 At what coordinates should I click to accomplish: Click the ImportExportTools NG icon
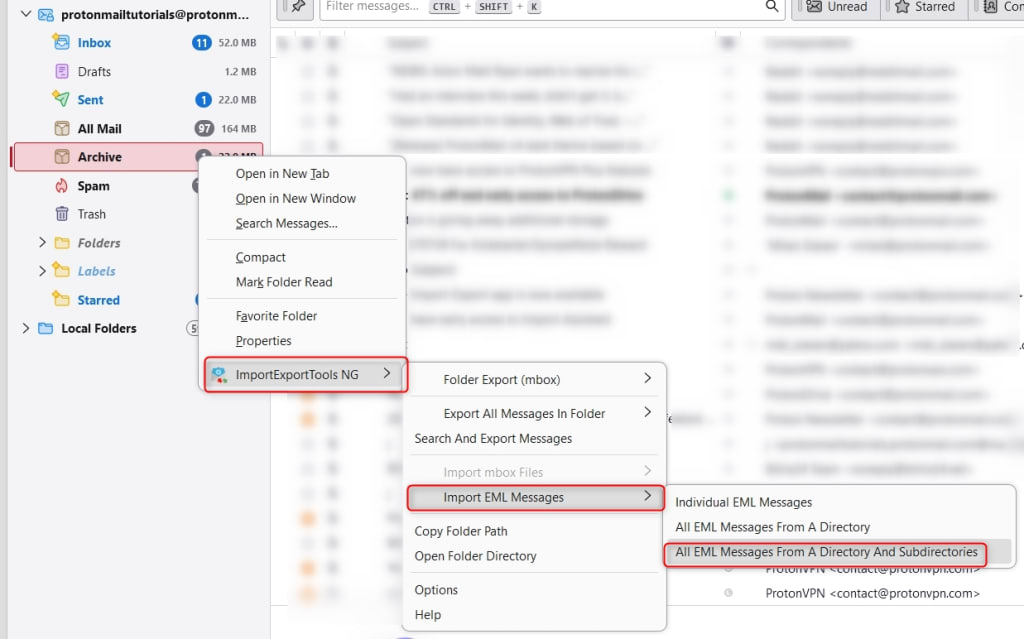coord(219,374)
